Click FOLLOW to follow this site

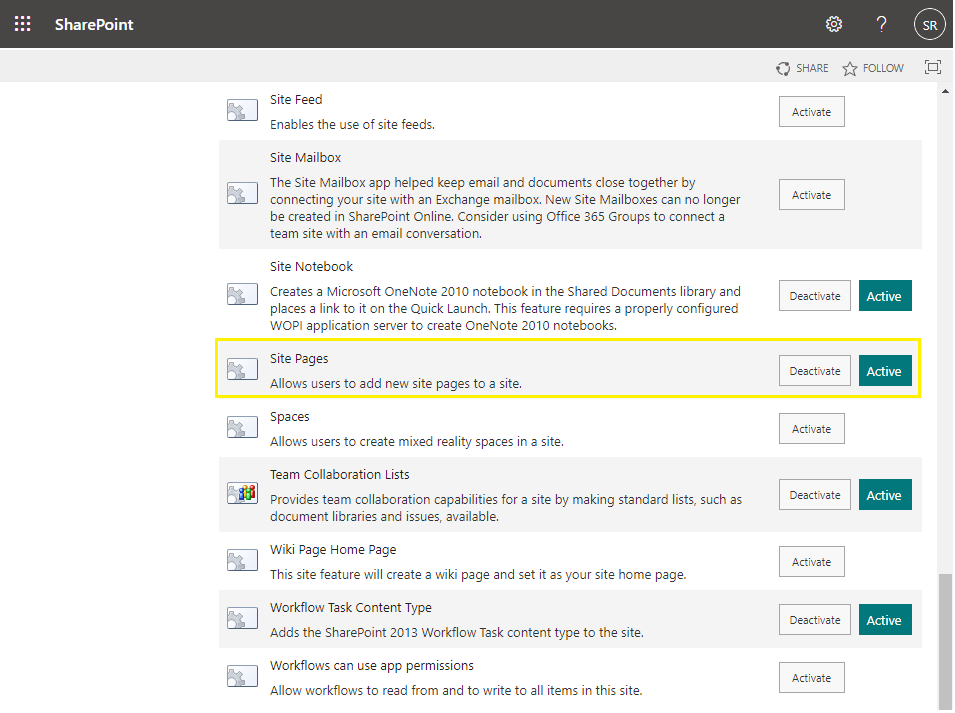[x=872, y=67]
